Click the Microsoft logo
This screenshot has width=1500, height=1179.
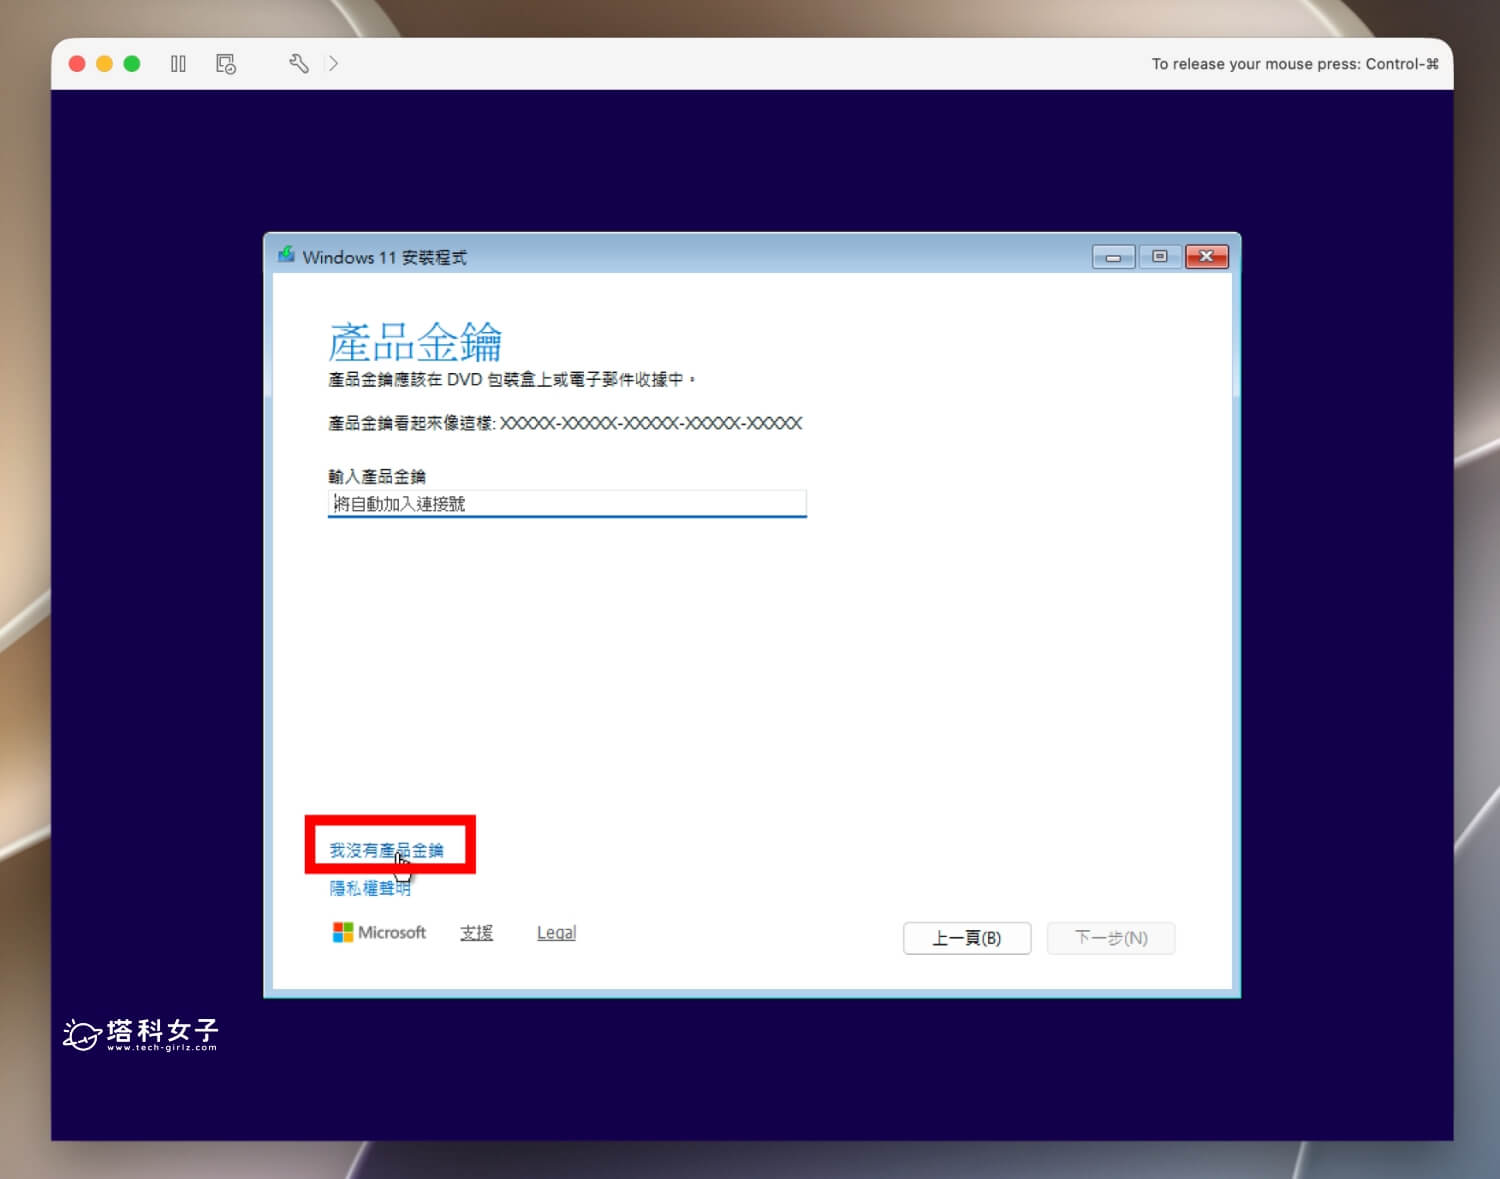coord(379,932)
